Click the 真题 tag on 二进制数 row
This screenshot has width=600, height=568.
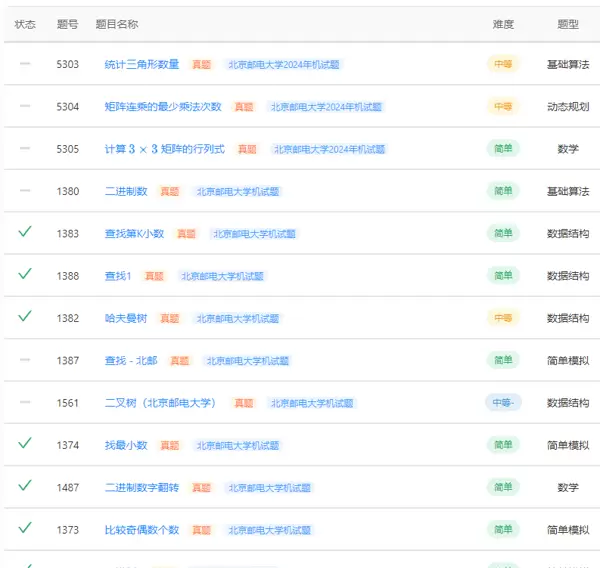click(x=169, y=191)
